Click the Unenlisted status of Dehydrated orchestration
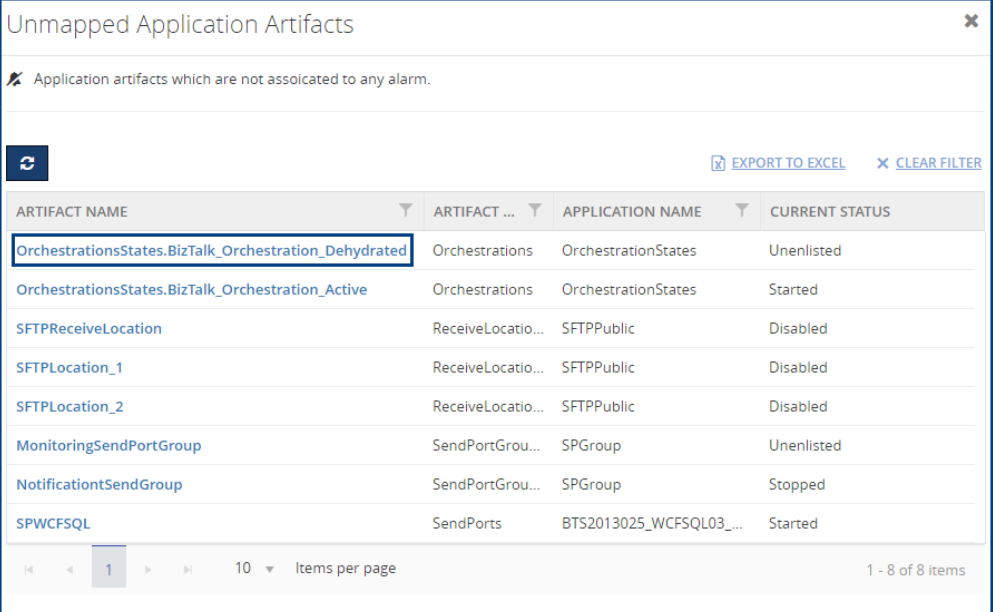 pos(805,250)
